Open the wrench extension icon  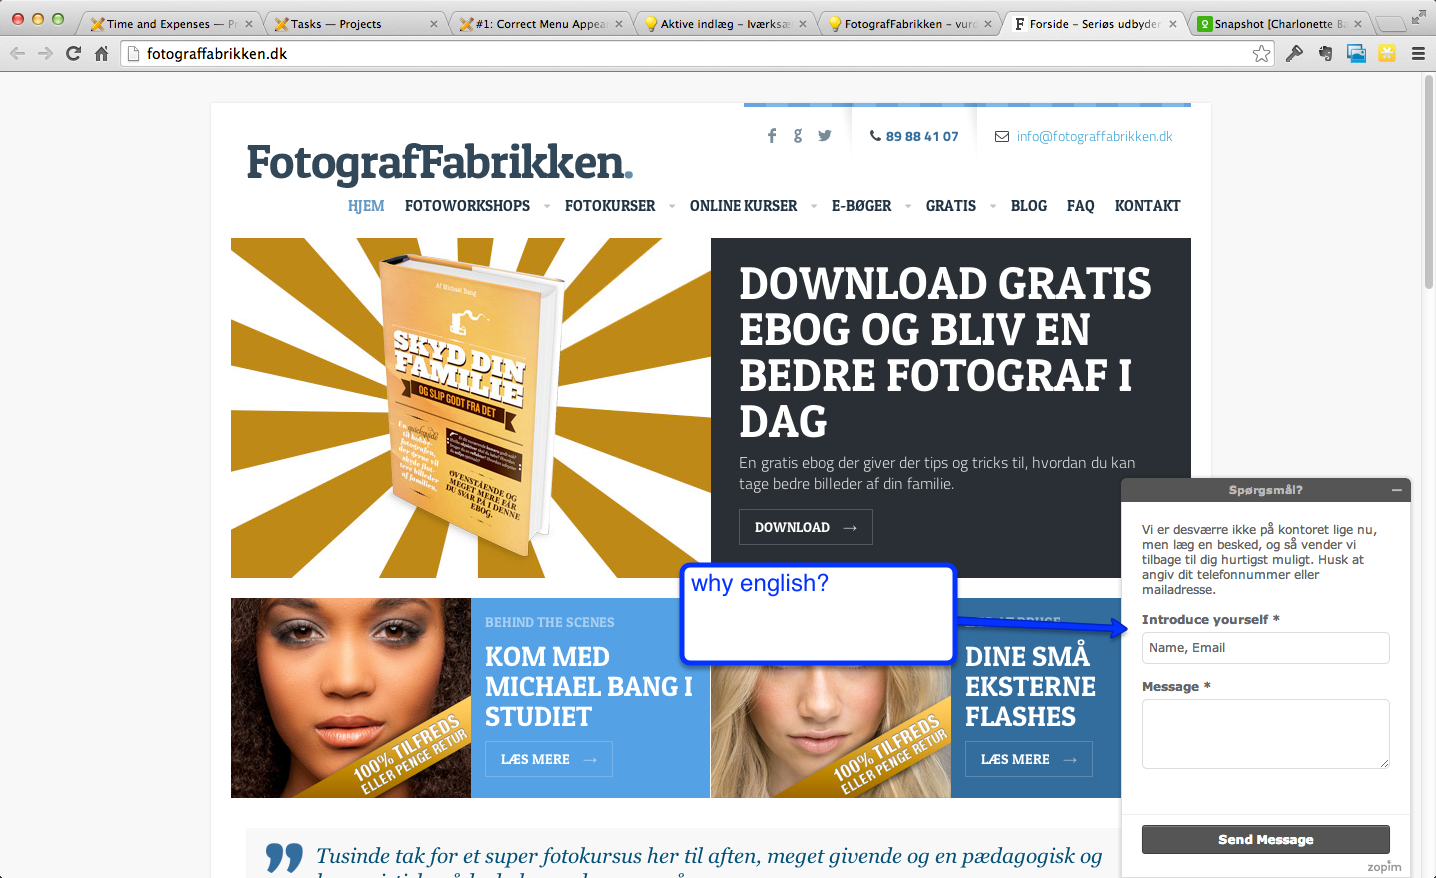pos(1294,54)
